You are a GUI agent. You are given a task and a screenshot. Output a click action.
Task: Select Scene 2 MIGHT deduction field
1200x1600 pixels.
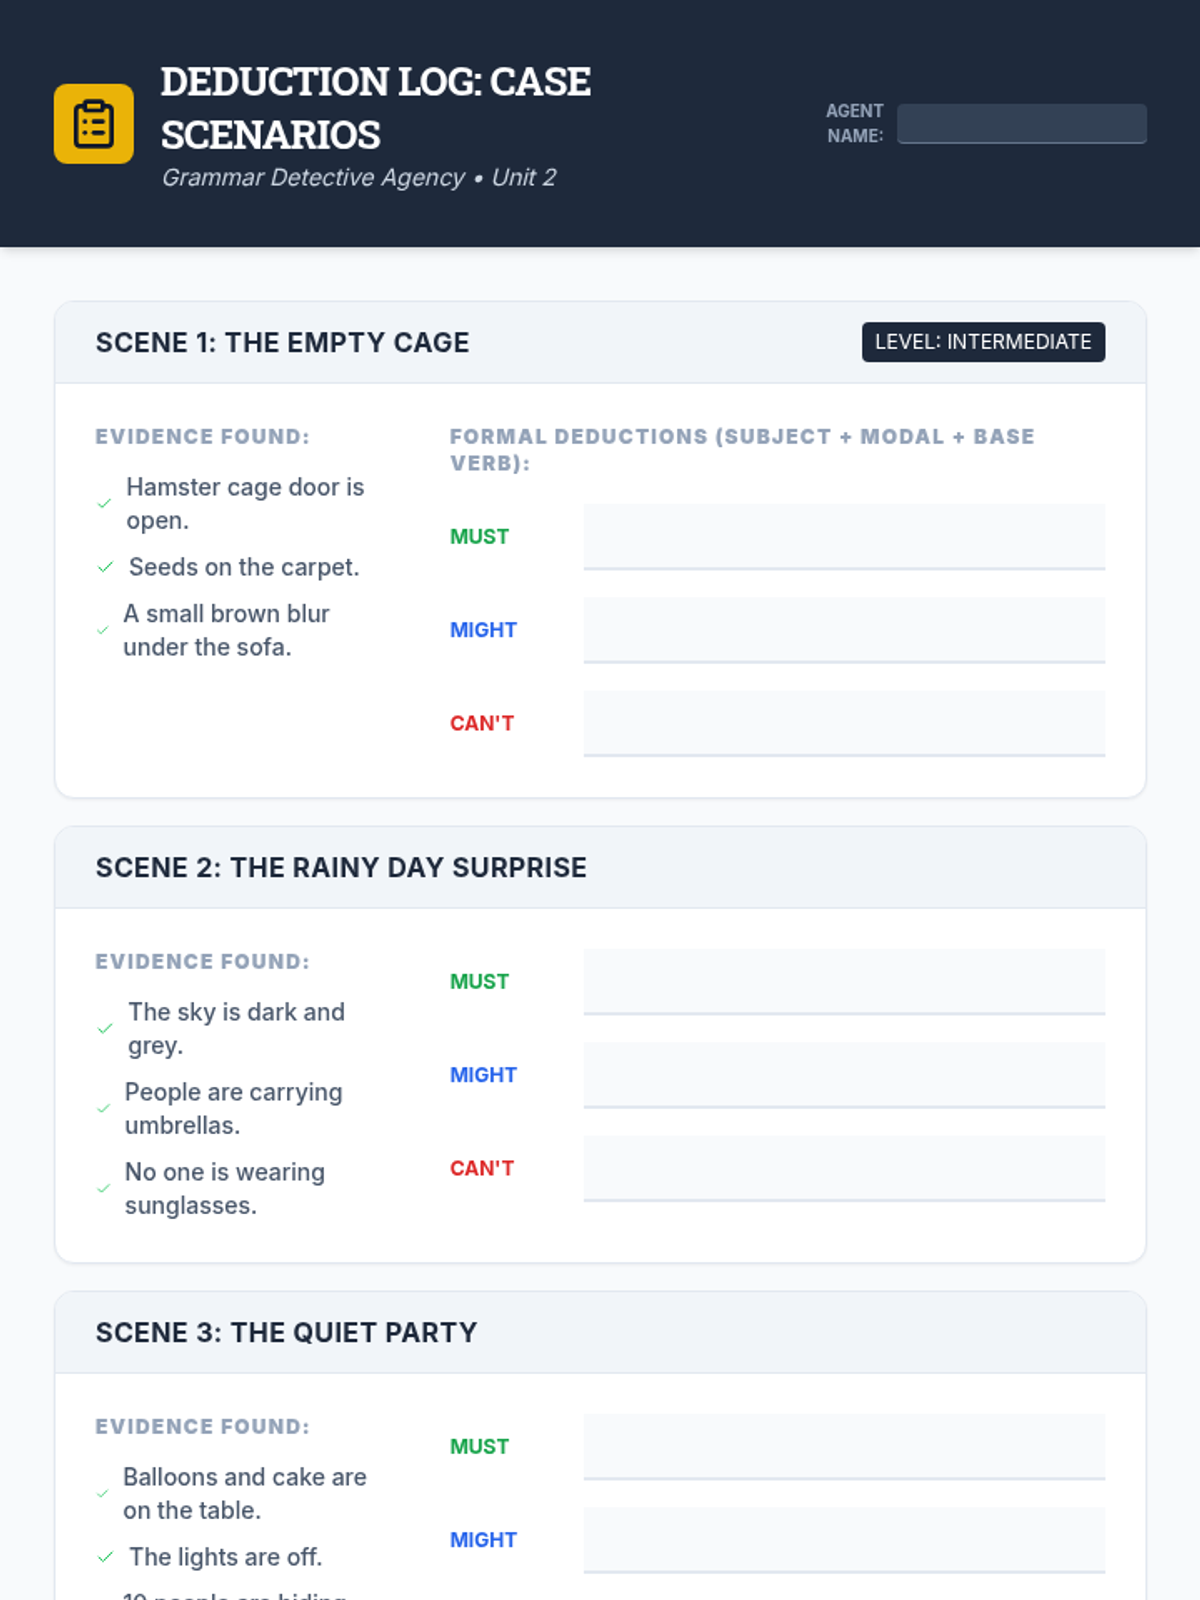844,1075
